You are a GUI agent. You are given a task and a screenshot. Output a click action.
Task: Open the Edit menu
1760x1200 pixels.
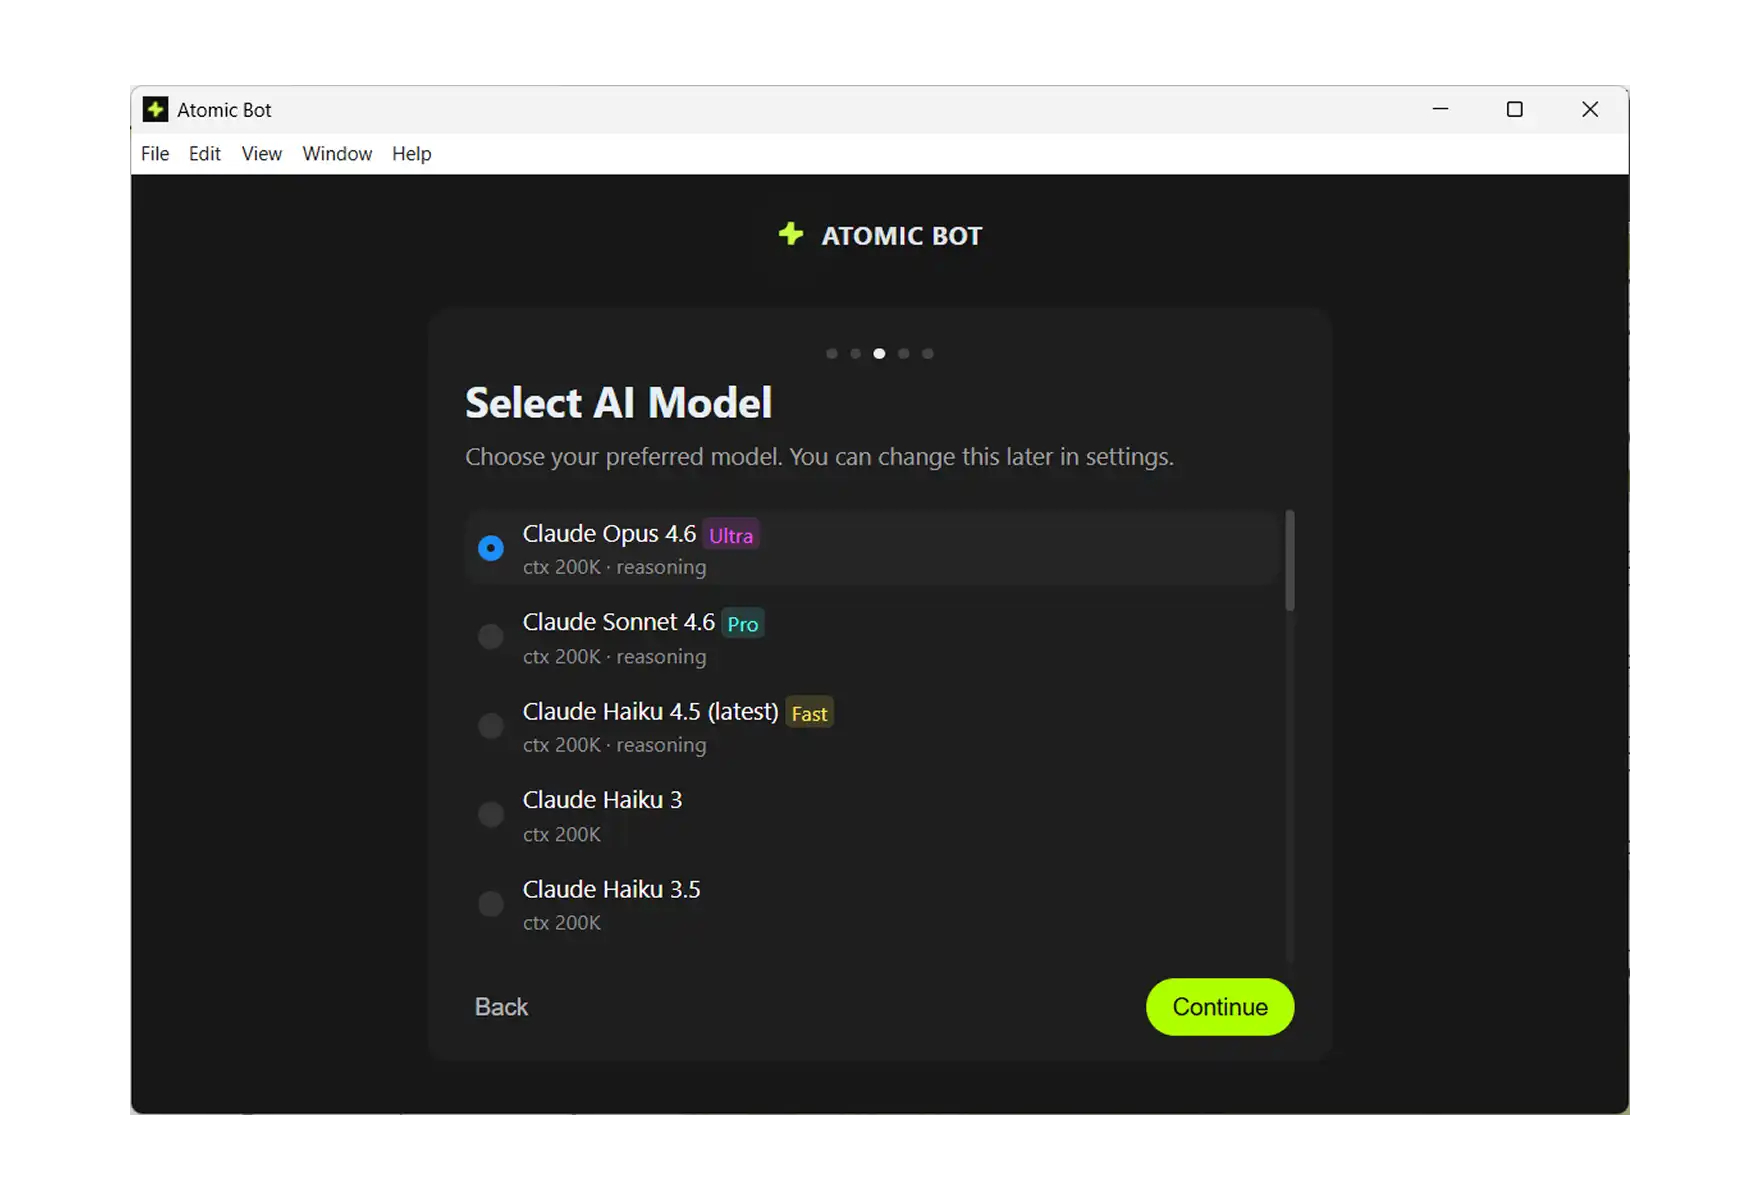click(x=204, y=153)
